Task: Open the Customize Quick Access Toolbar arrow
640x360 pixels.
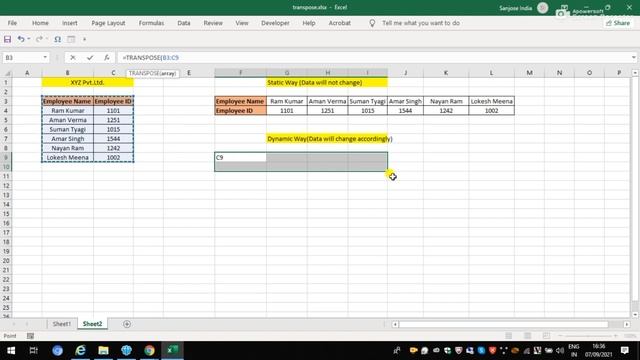Action: point(84,40)
